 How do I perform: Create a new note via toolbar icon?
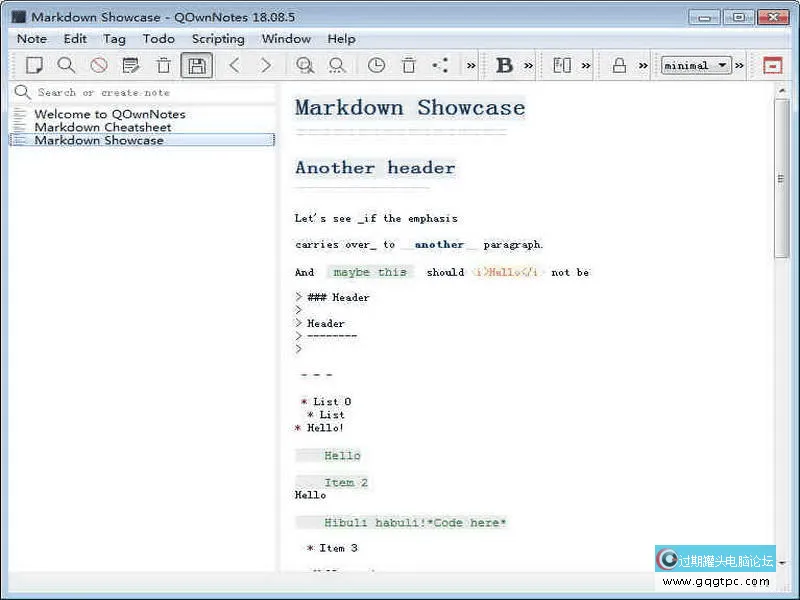[x=34, y=66]
